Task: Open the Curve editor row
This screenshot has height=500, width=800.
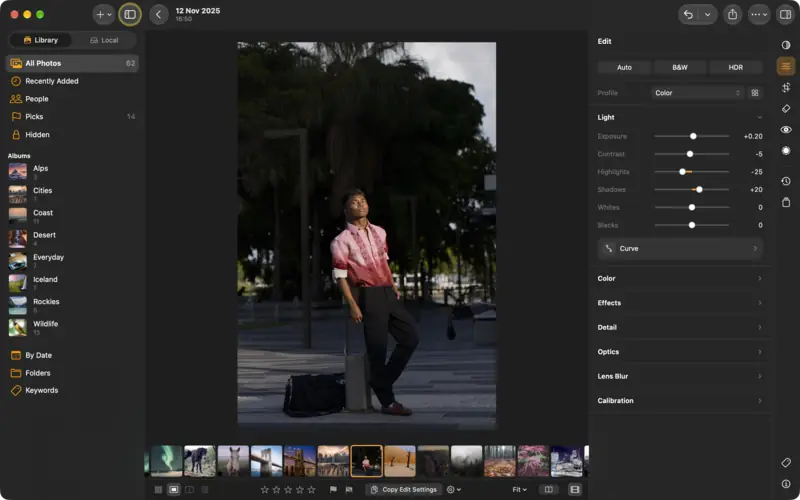Action: [x=680, y=248]
